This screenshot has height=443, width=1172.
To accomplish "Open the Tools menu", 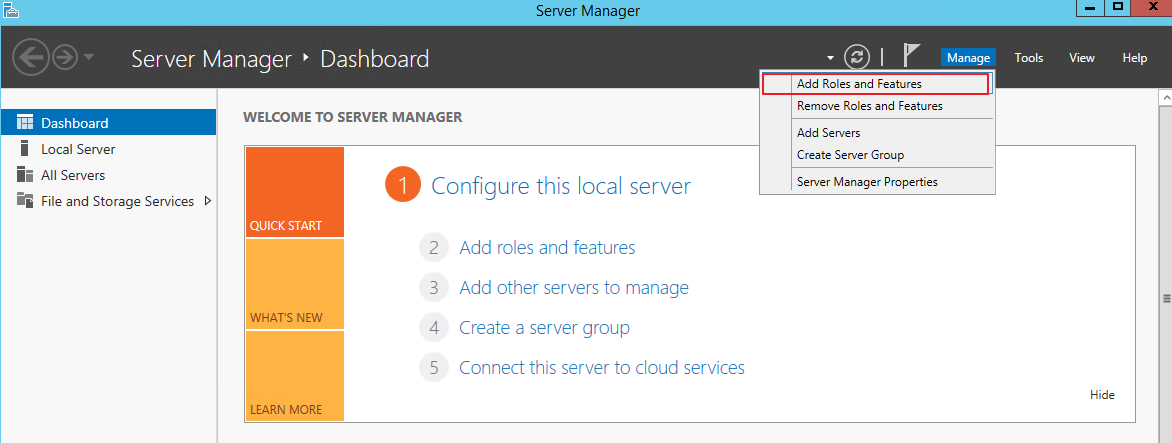I will click(x=1028, y=58).
